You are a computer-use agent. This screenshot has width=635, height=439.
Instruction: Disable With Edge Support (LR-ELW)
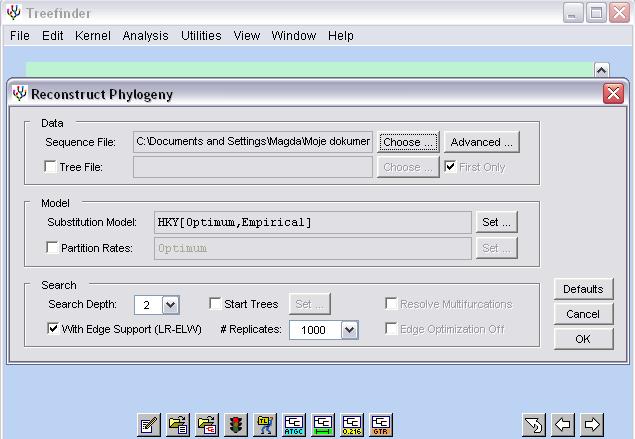tap(53, 328)
